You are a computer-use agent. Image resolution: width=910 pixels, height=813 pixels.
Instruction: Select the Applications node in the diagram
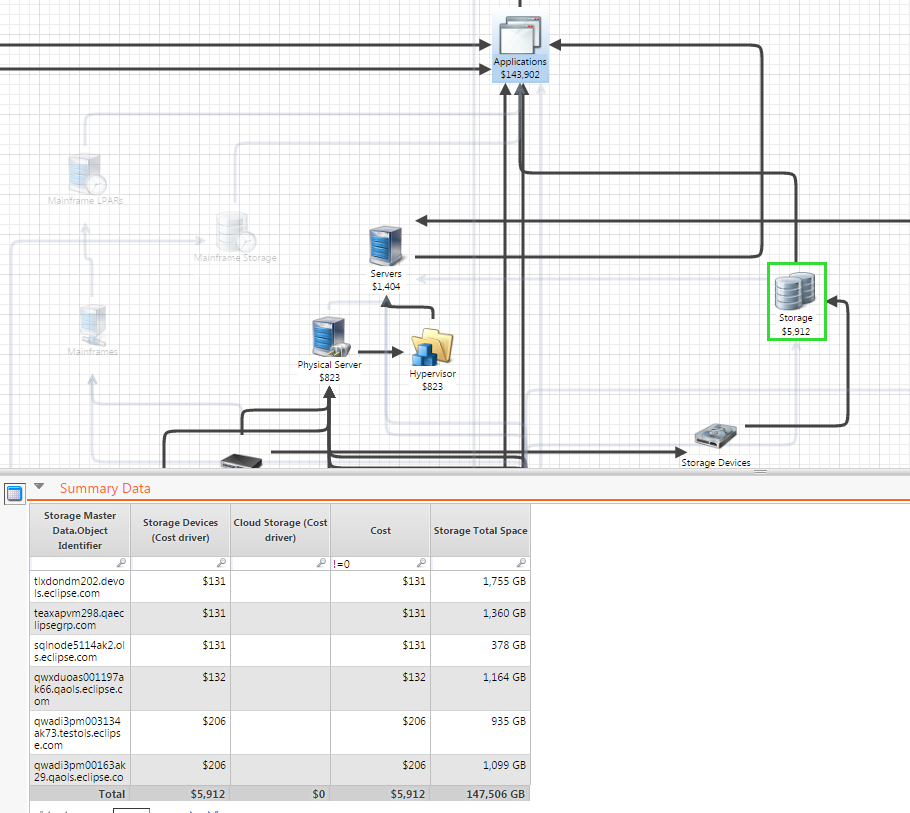[520, 48]
